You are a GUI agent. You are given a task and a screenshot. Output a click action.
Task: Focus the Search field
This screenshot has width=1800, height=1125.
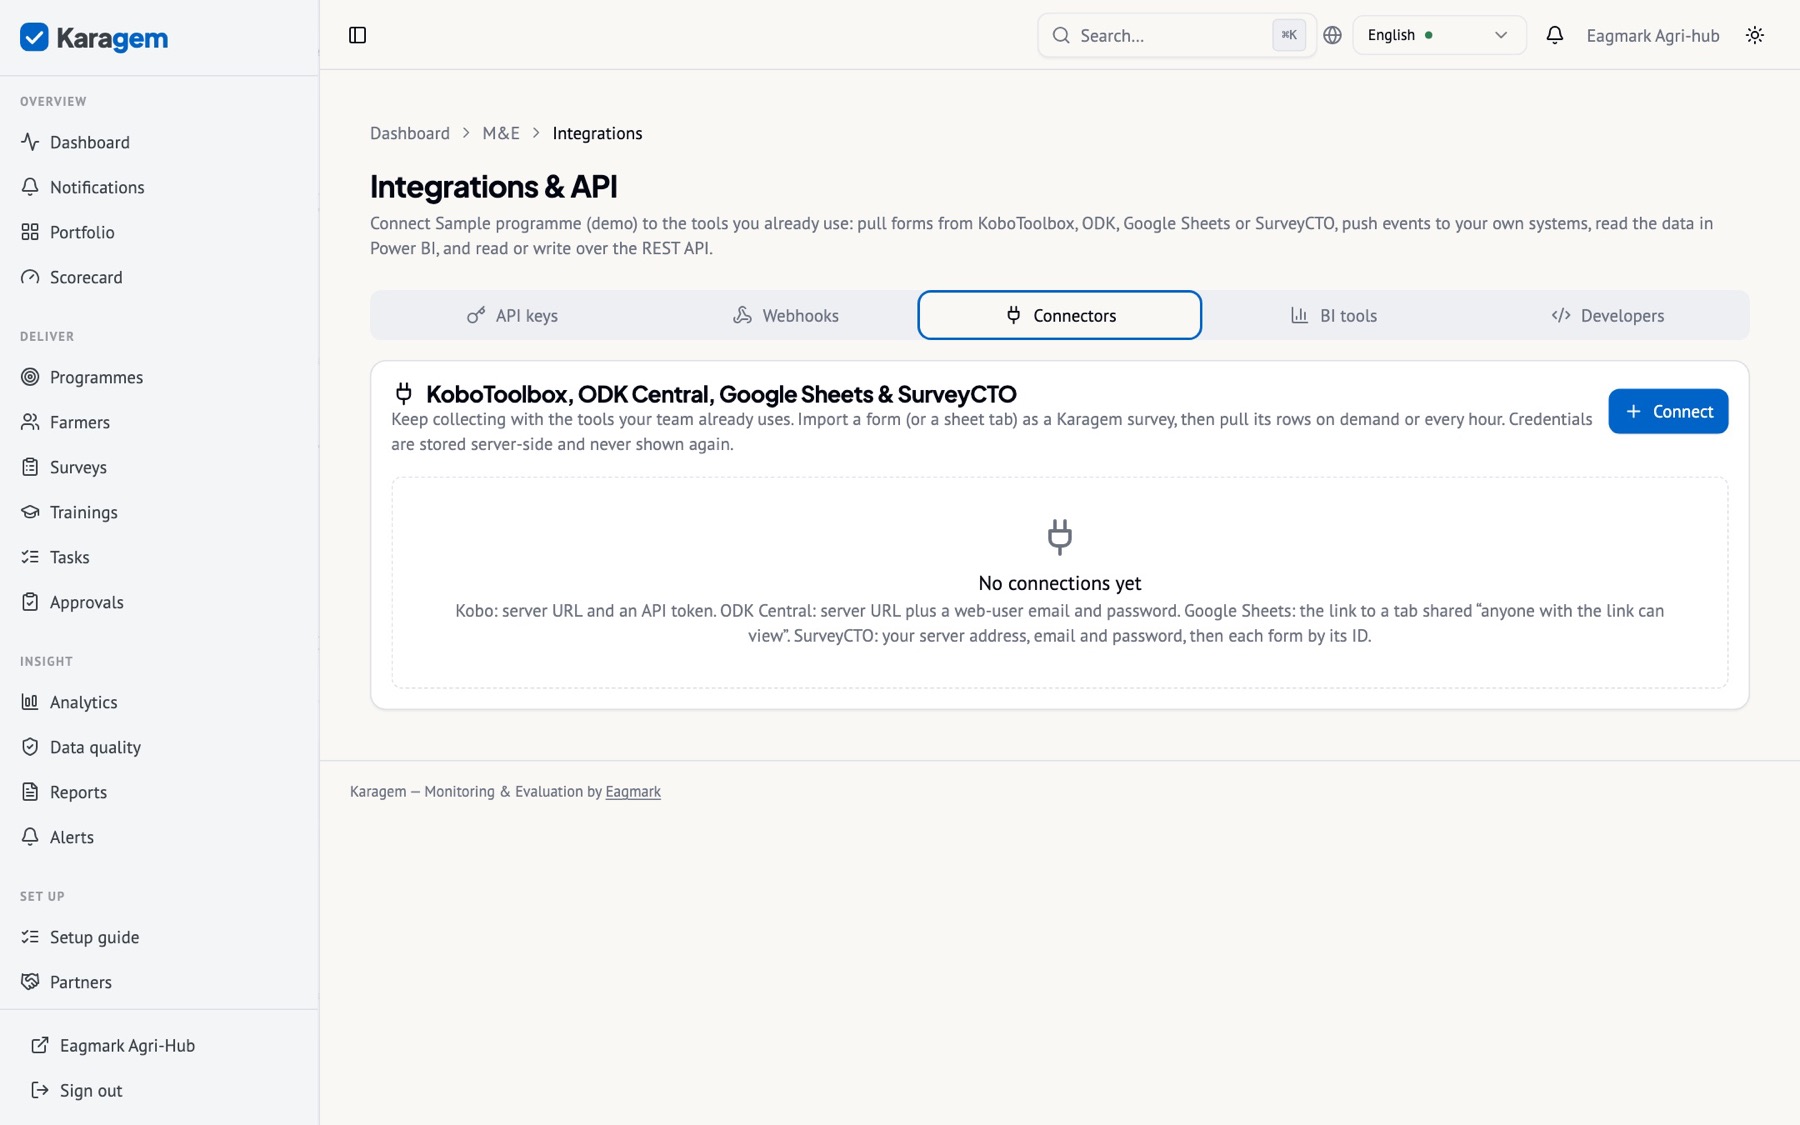1176,35
